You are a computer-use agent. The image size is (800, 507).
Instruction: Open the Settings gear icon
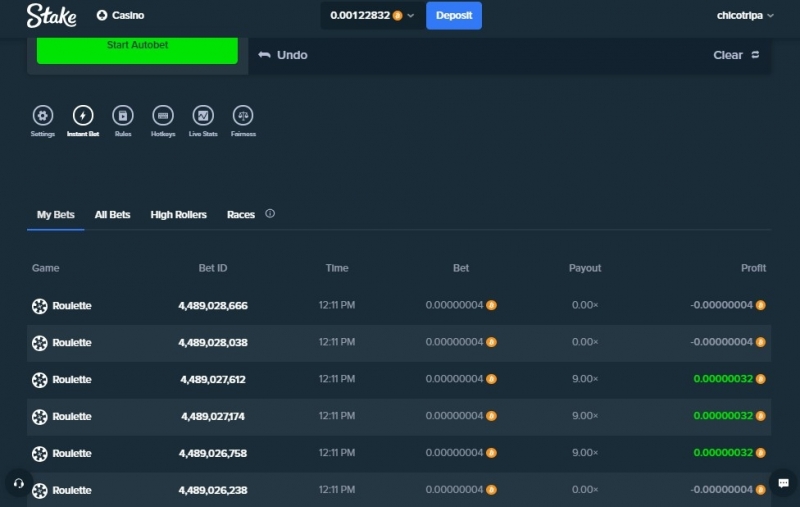tap(43, 116)
